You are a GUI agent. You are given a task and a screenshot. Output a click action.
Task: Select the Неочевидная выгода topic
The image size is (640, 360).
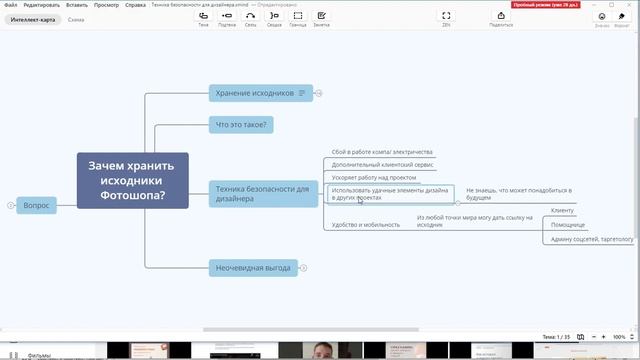click(253, 268)
